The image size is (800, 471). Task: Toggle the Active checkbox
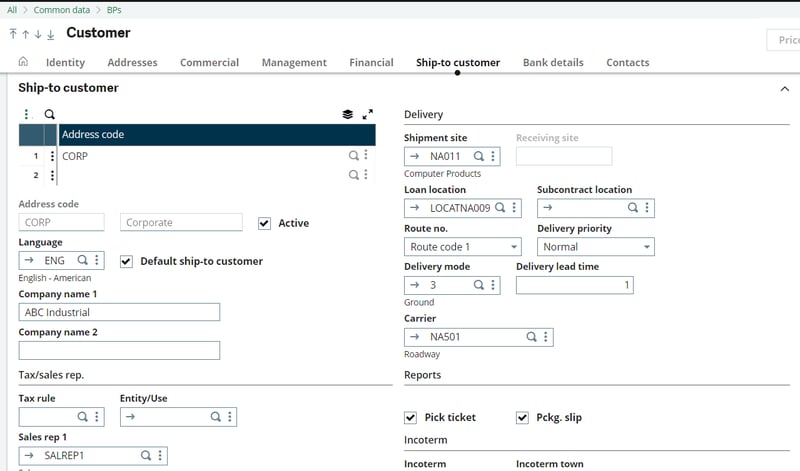tap(264, 223)
